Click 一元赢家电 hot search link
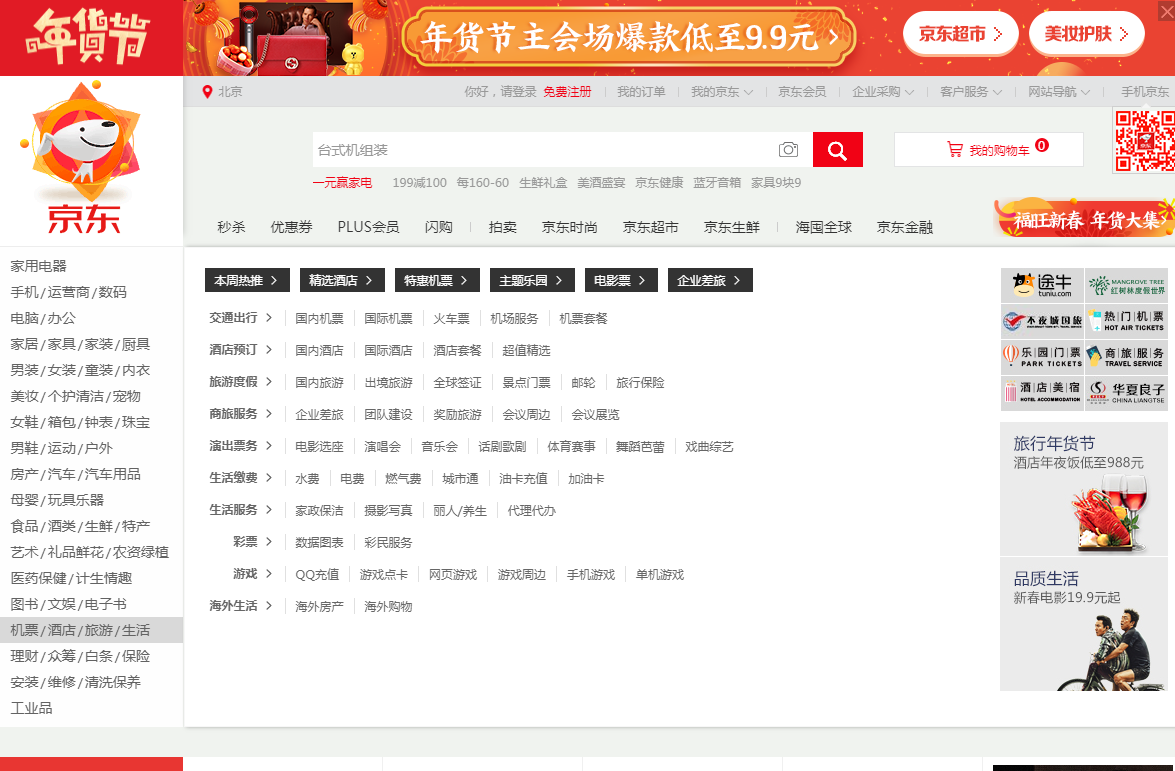 (342, 183)
